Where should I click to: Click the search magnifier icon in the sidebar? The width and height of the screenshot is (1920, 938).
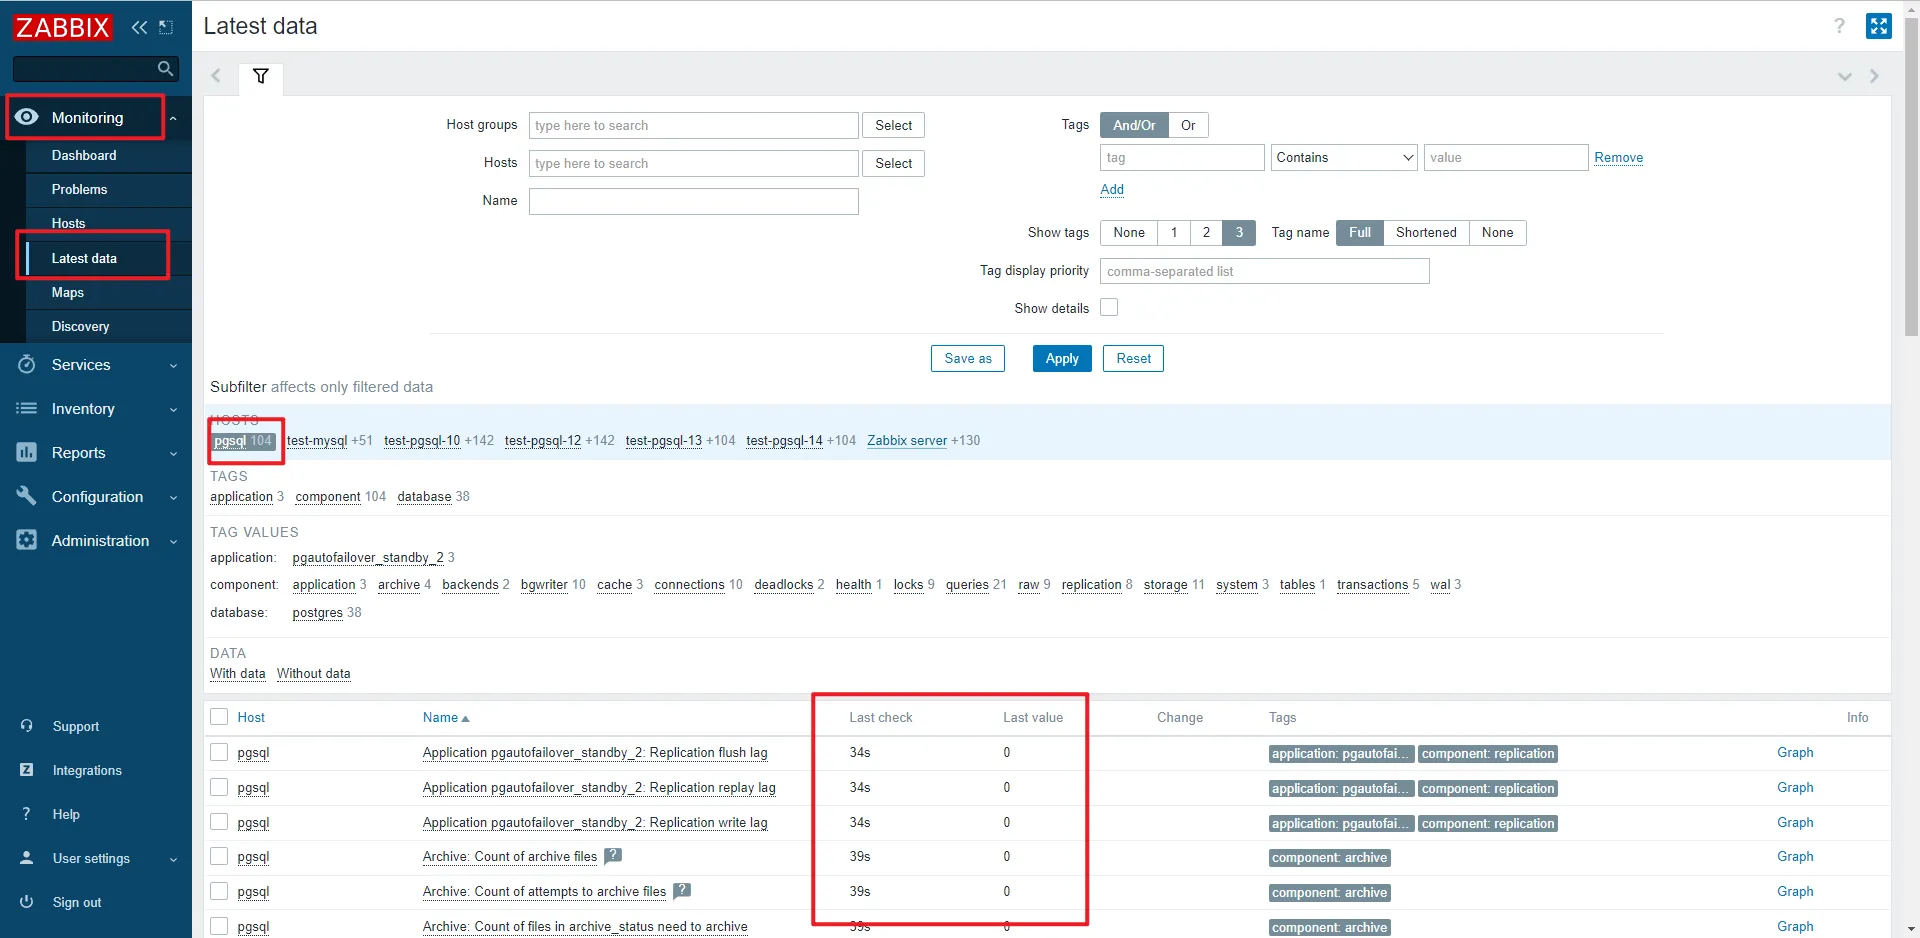[x=165, y=68]
